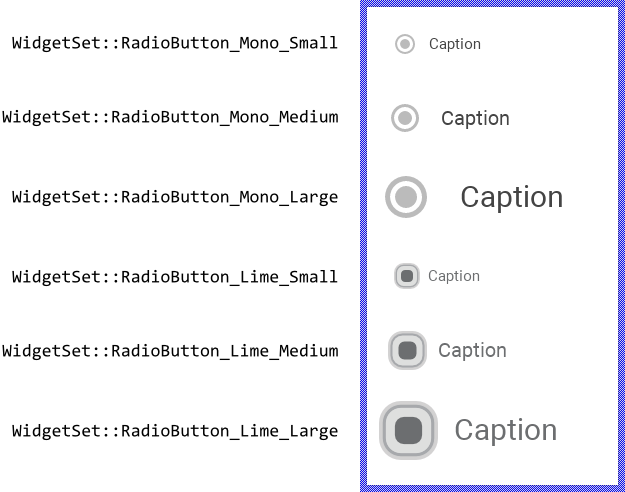Click the gray inner dot of the largest round radio
The image size is (625, 492).
coord(406,197)
